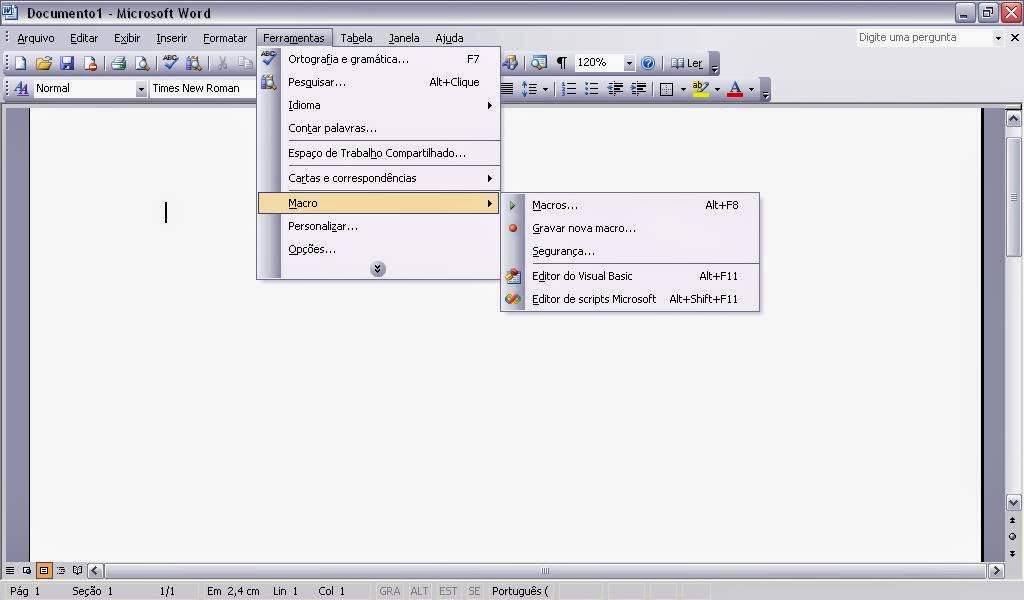Expand the Idioma submenu
The height and width of the screenshot is (600, 1024).
[379, 105]
